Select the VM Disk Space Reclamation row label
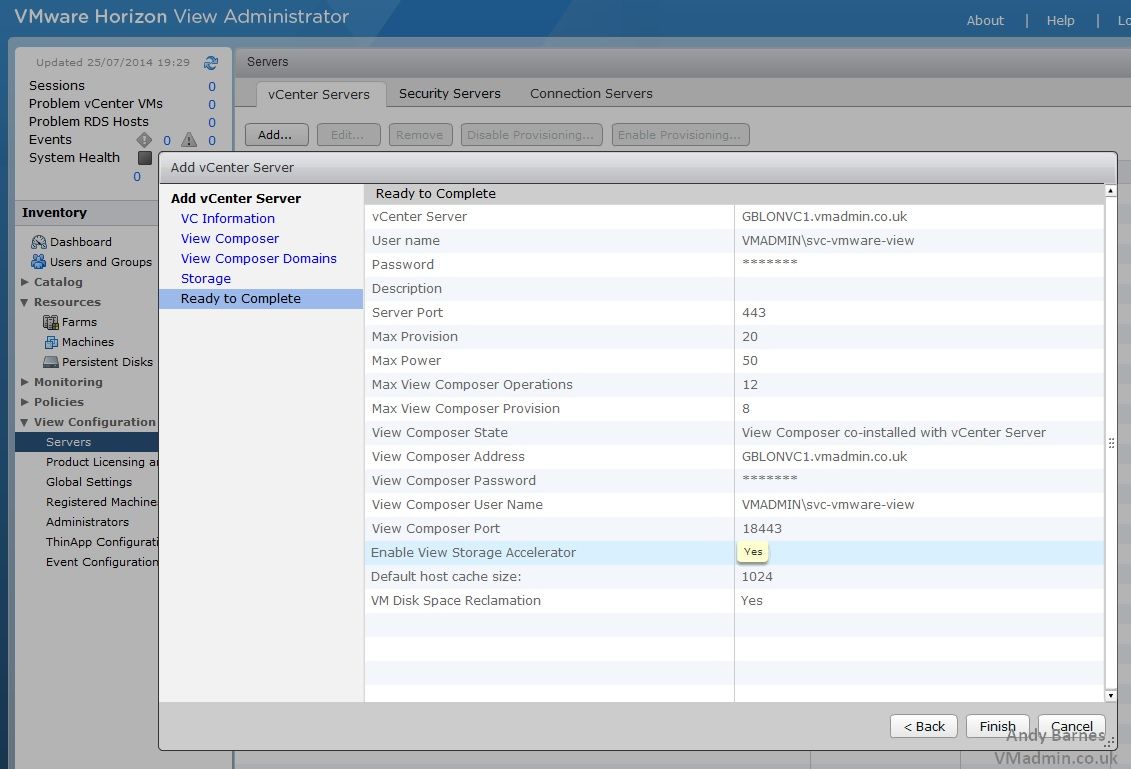This screenshot has width=1131, height=769. click(x=456, y=601)
